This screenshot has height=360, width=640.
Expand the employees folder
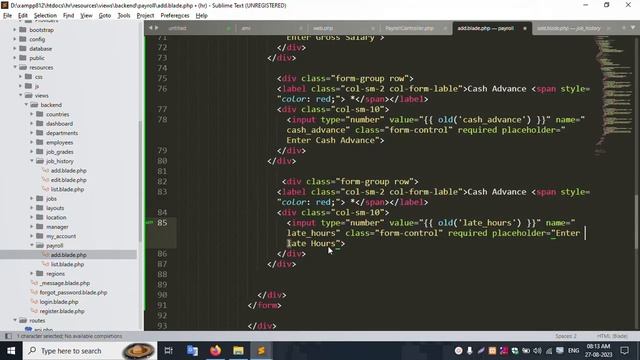click(x=32, y=142)
